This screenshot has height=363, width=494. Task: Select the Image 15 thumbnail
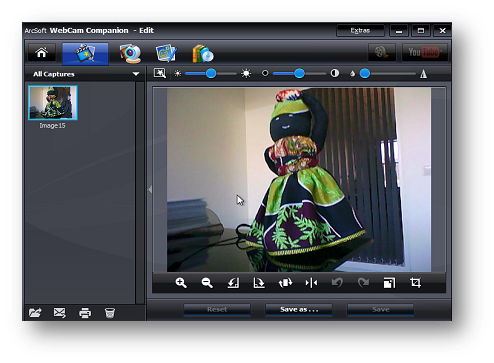coord(53,103)
